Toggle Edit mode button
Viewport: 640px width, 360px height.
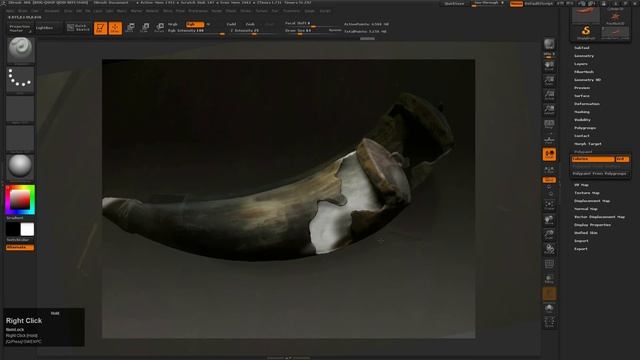coord(100,28)
